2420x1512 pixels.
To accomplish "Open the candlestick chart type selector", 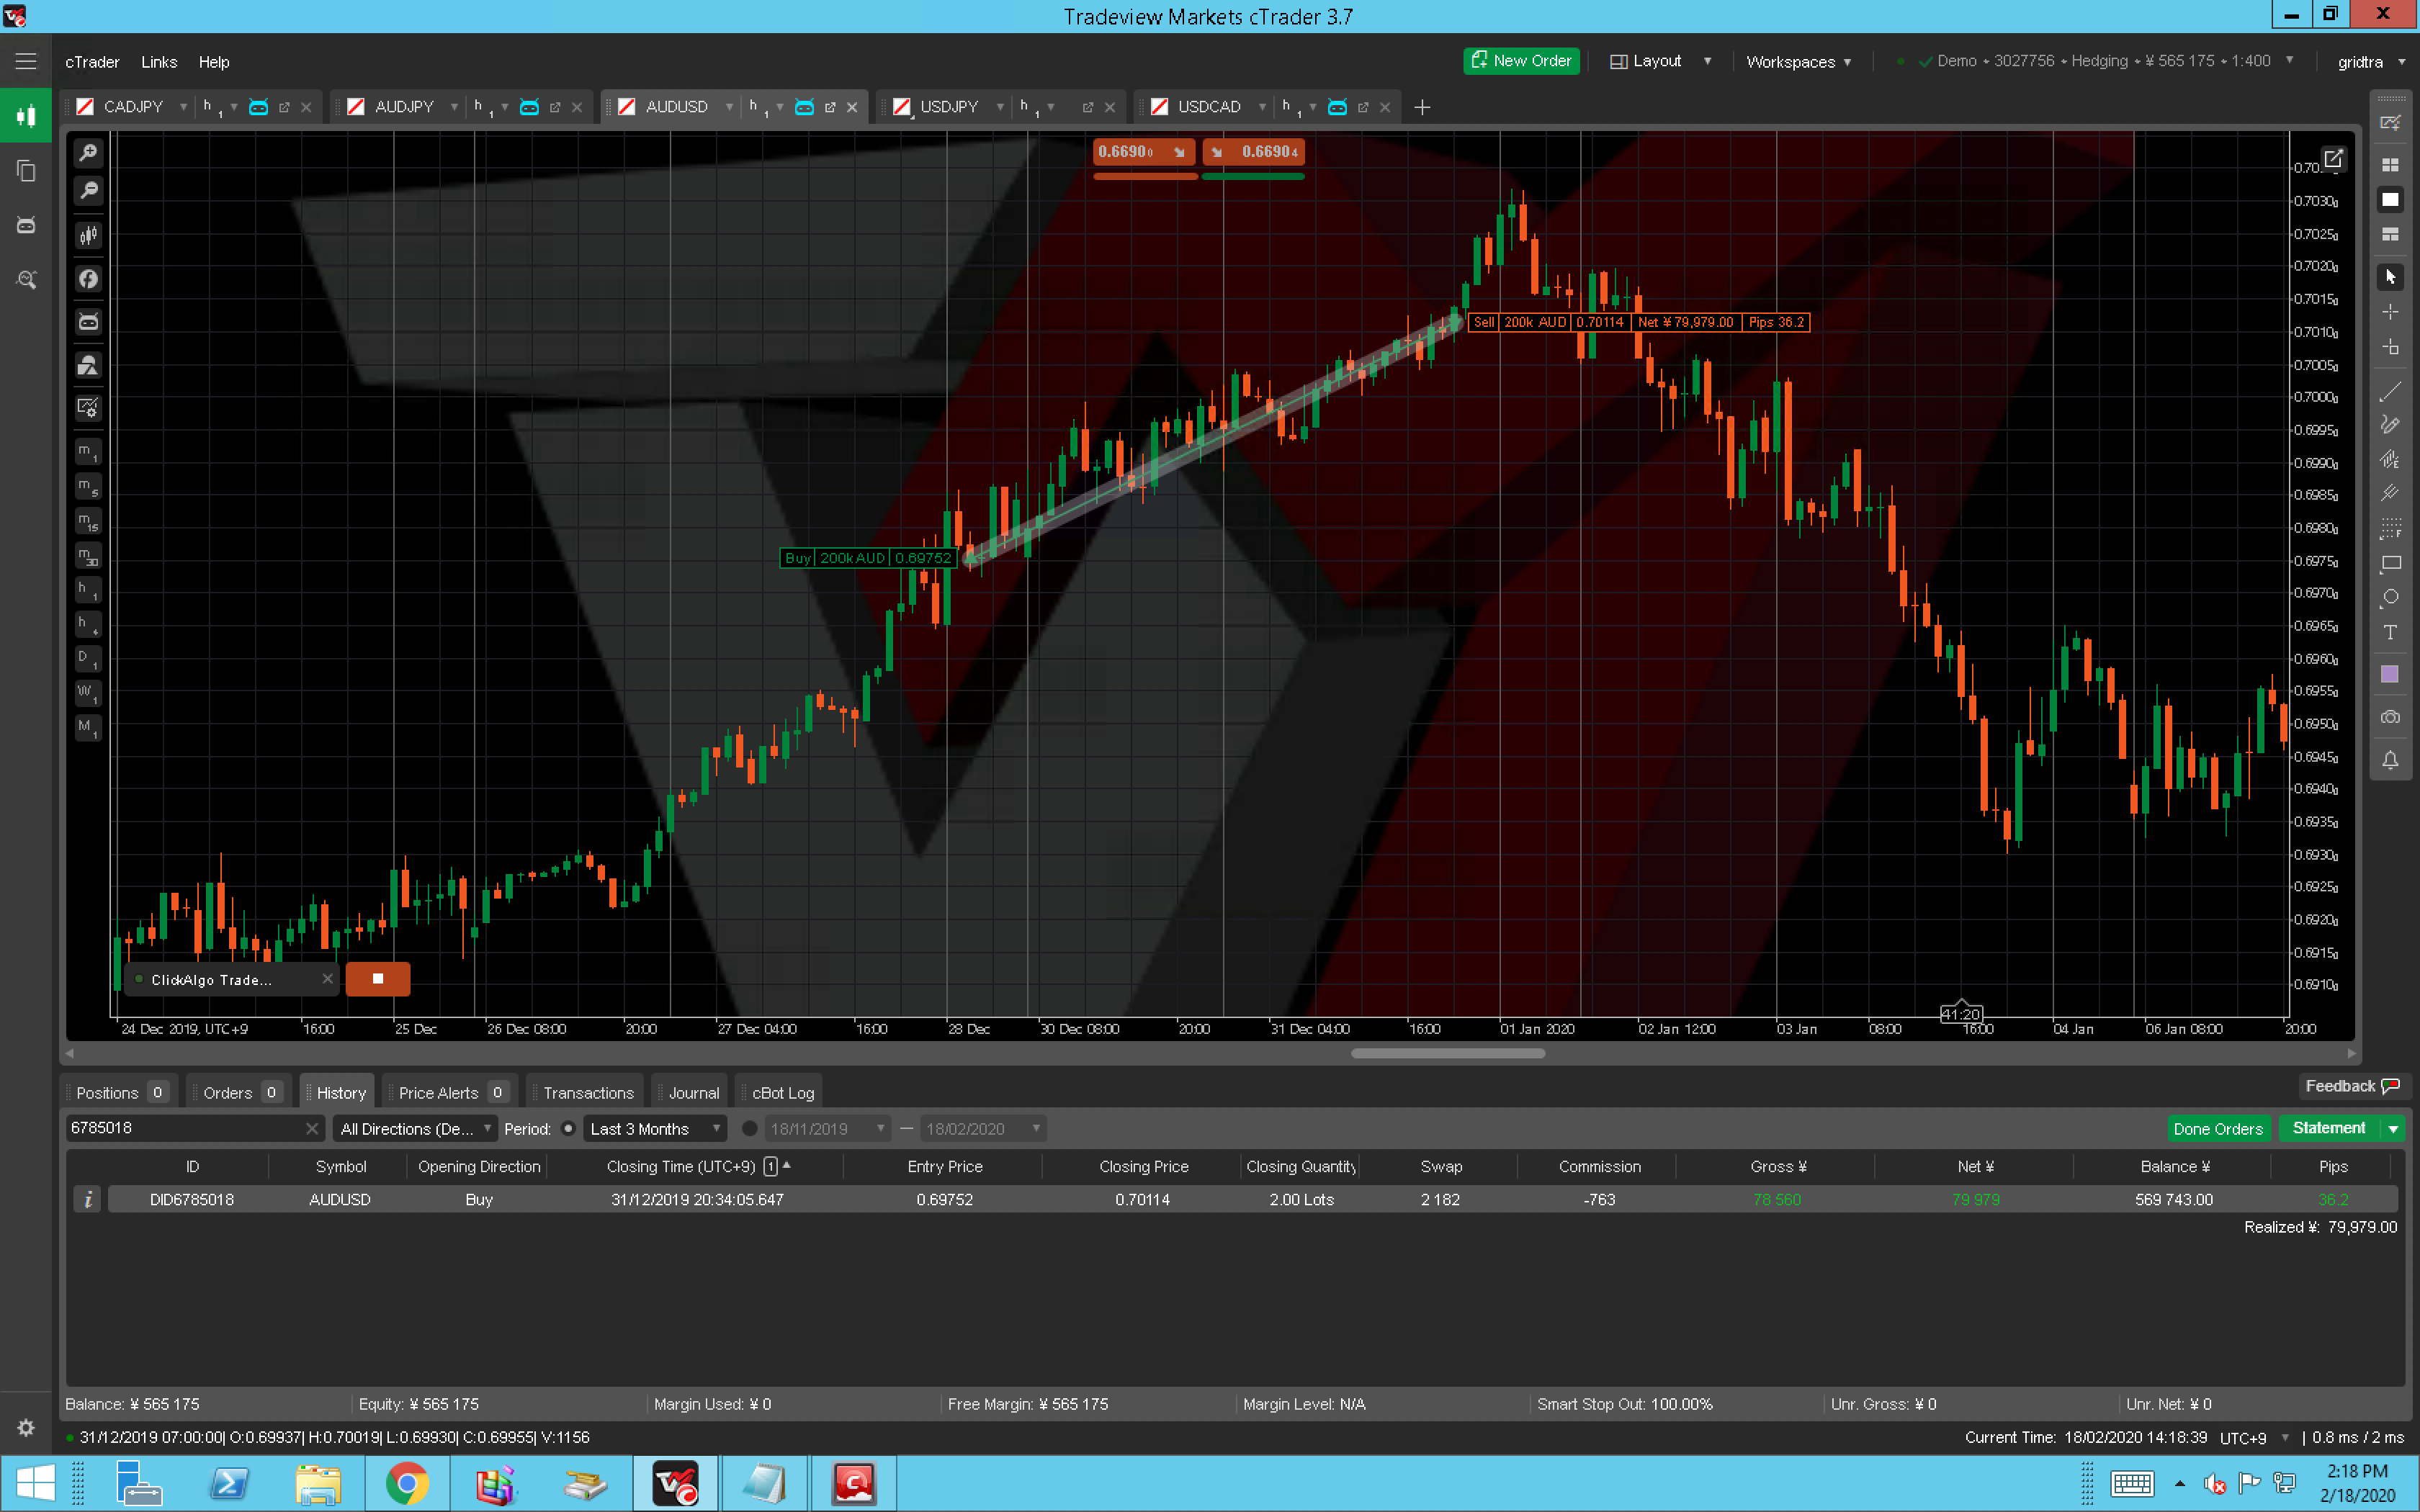I will tap(88, 236).
